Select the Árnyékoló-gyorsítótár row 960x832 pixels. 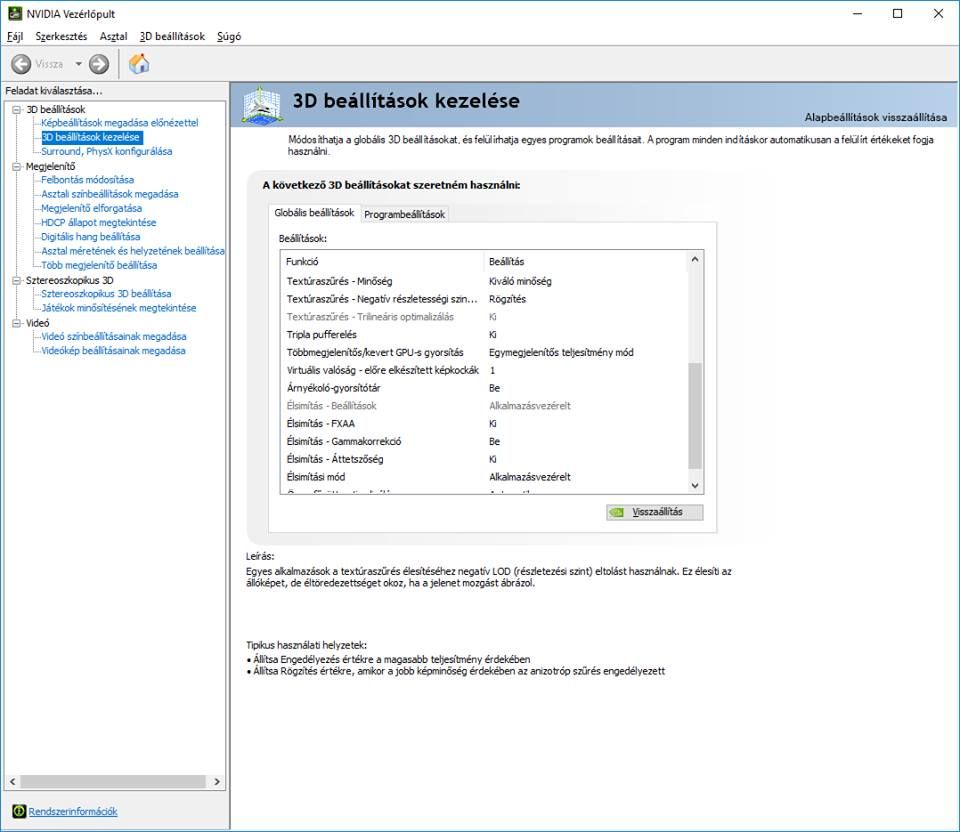484,388
